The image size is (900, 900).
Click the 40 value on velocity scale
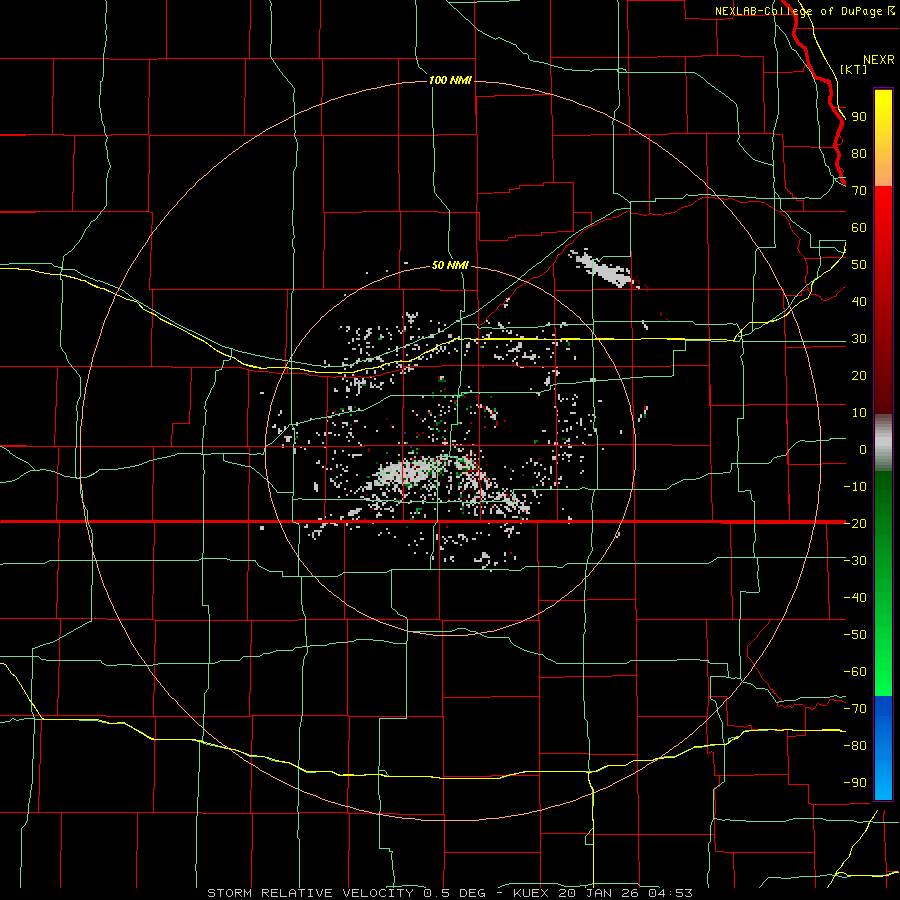(859, 301)
